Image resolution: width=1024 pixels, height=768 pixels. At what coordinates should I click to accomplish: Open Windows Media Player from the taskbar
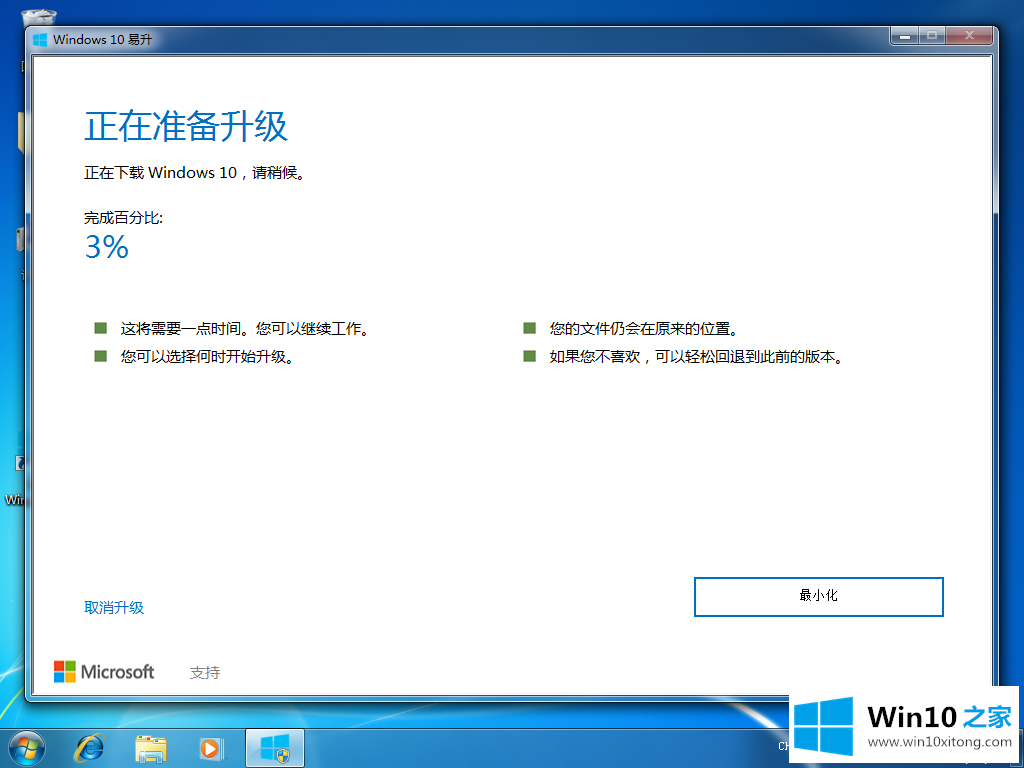pyautogui.click(x=211, y=748)
